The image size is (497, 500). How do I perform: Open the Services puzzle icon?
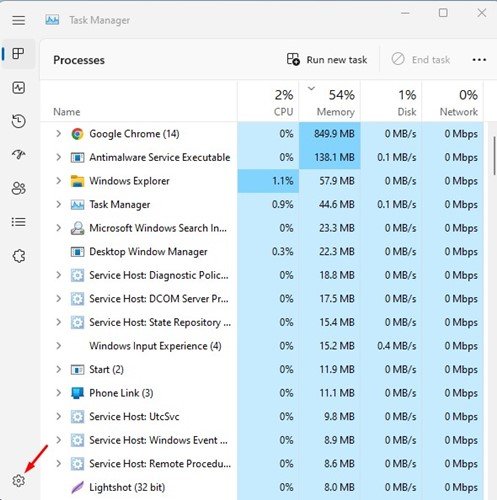(x=18, y=256)
